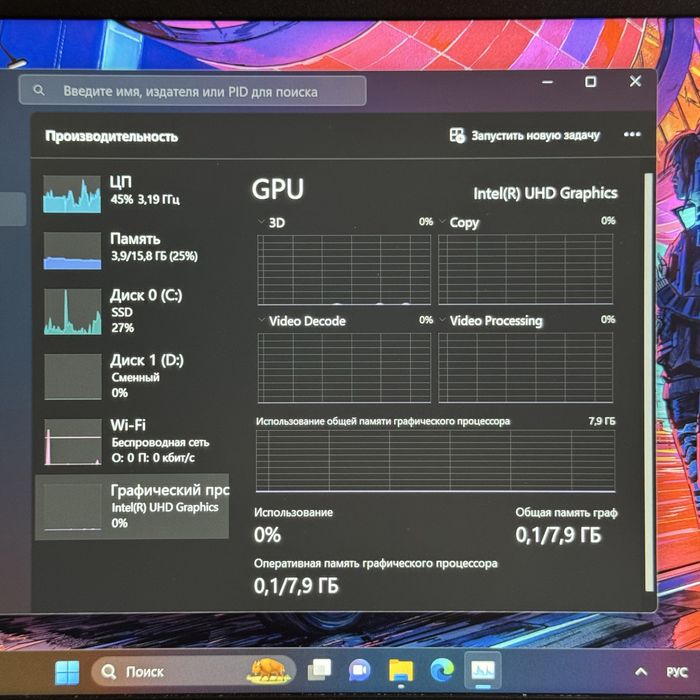Open the Windows Start menu
The image size is (700, 700).
(x=67, y=672)
